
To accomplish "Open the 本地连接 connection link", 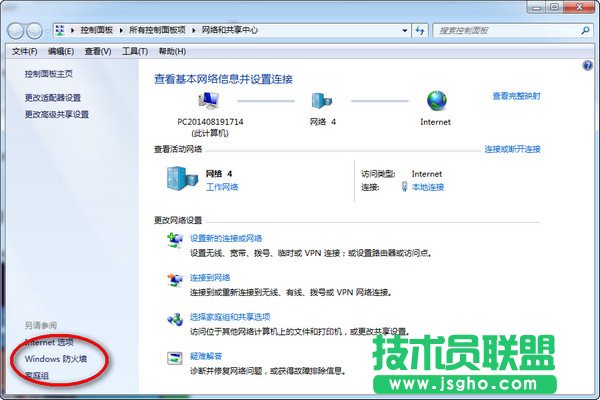I will (x=427, y=187).
